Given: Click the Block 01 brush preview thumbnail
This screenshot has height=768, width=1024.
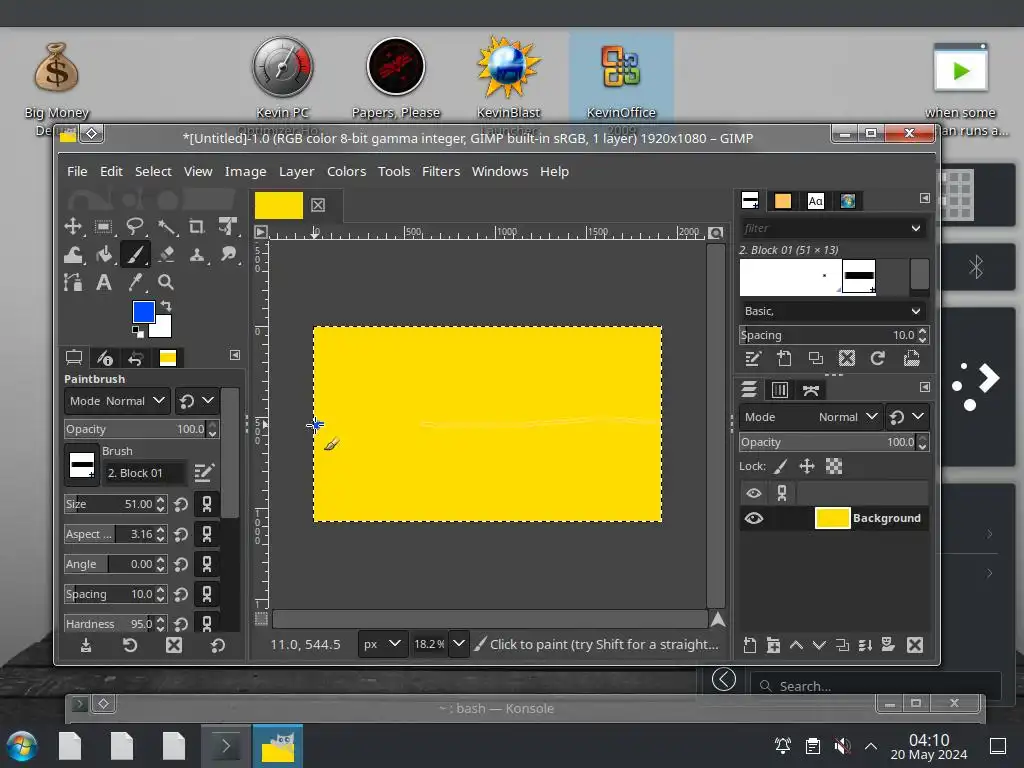Looking at the screenshot, I should click(x=82, y=465).
